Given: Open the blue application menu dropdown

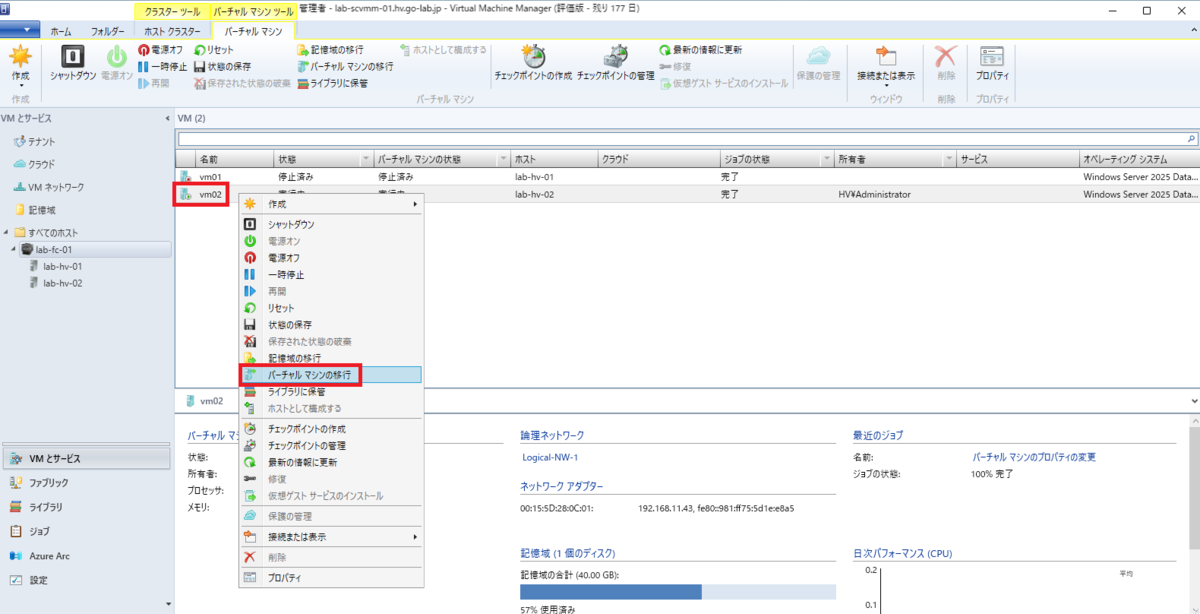Looking at the screenshot, I should click(x=21, y=31).
